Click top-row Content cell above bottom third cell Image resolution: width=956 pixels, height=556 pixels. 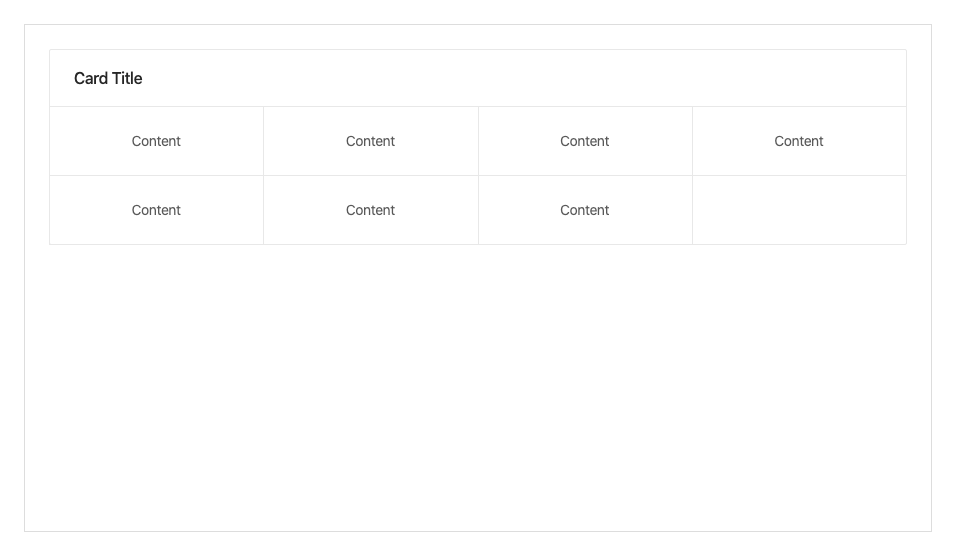[x=584, y=141]
